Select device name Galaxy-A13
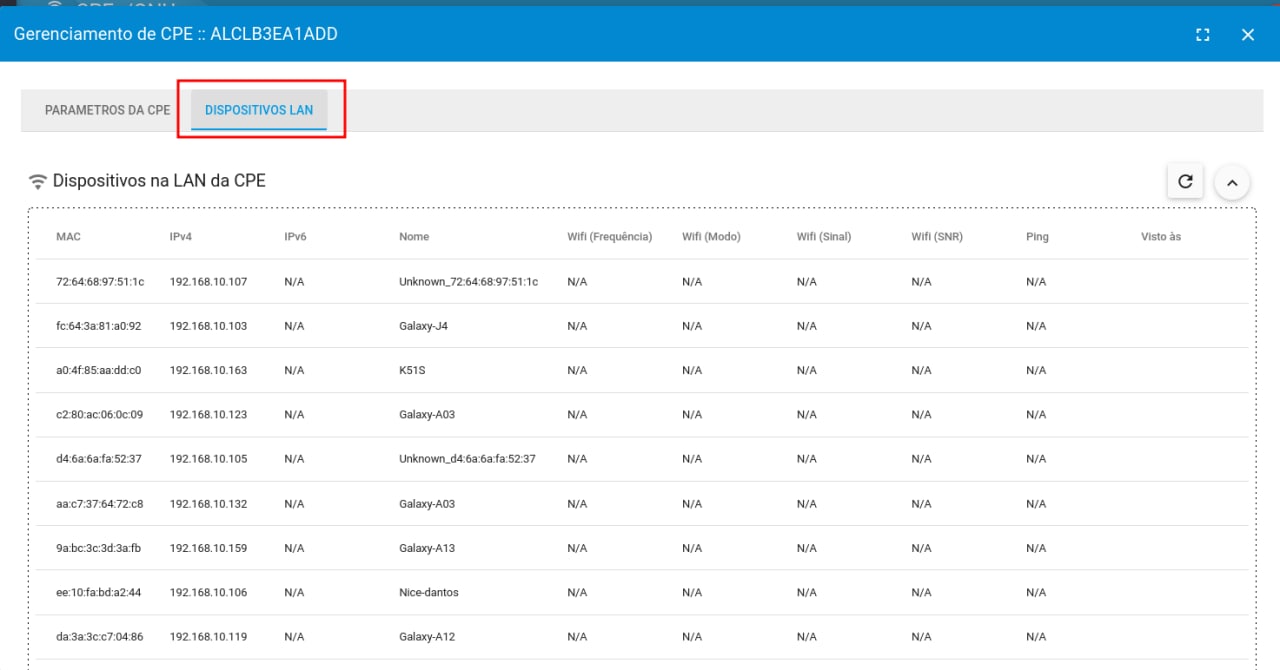This screenshot has width=1280, height=670. tap(427, 548)
